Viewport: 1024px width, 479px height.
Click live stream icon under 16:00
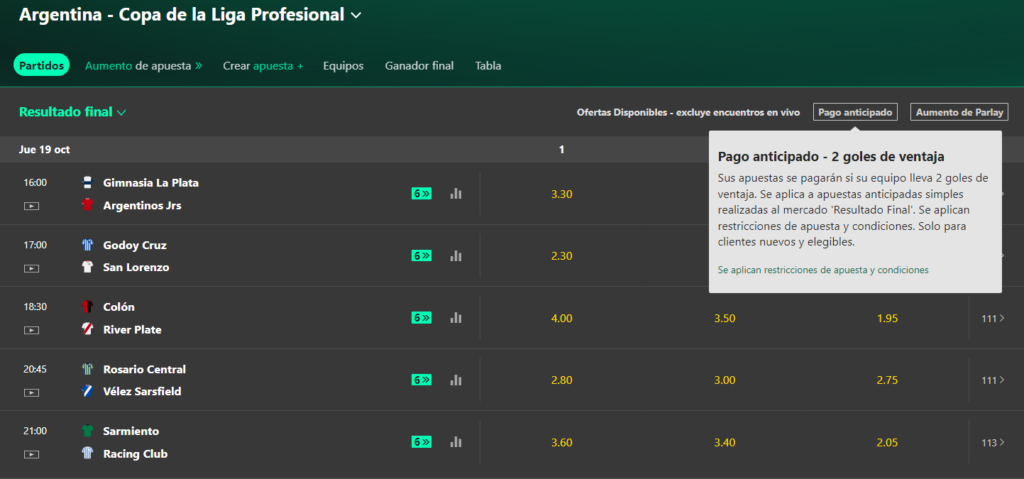click(31, 206)
